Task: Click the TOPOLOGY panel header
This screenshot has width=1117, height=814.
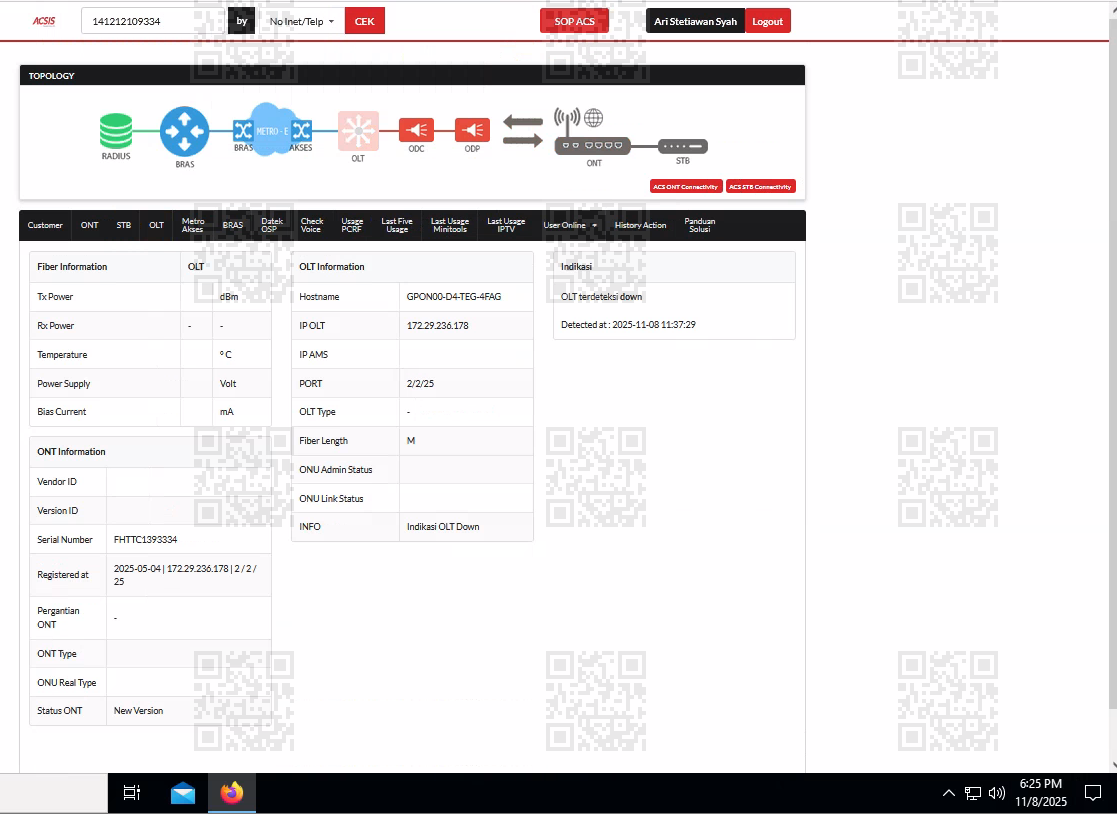Action: pos(412,75)
